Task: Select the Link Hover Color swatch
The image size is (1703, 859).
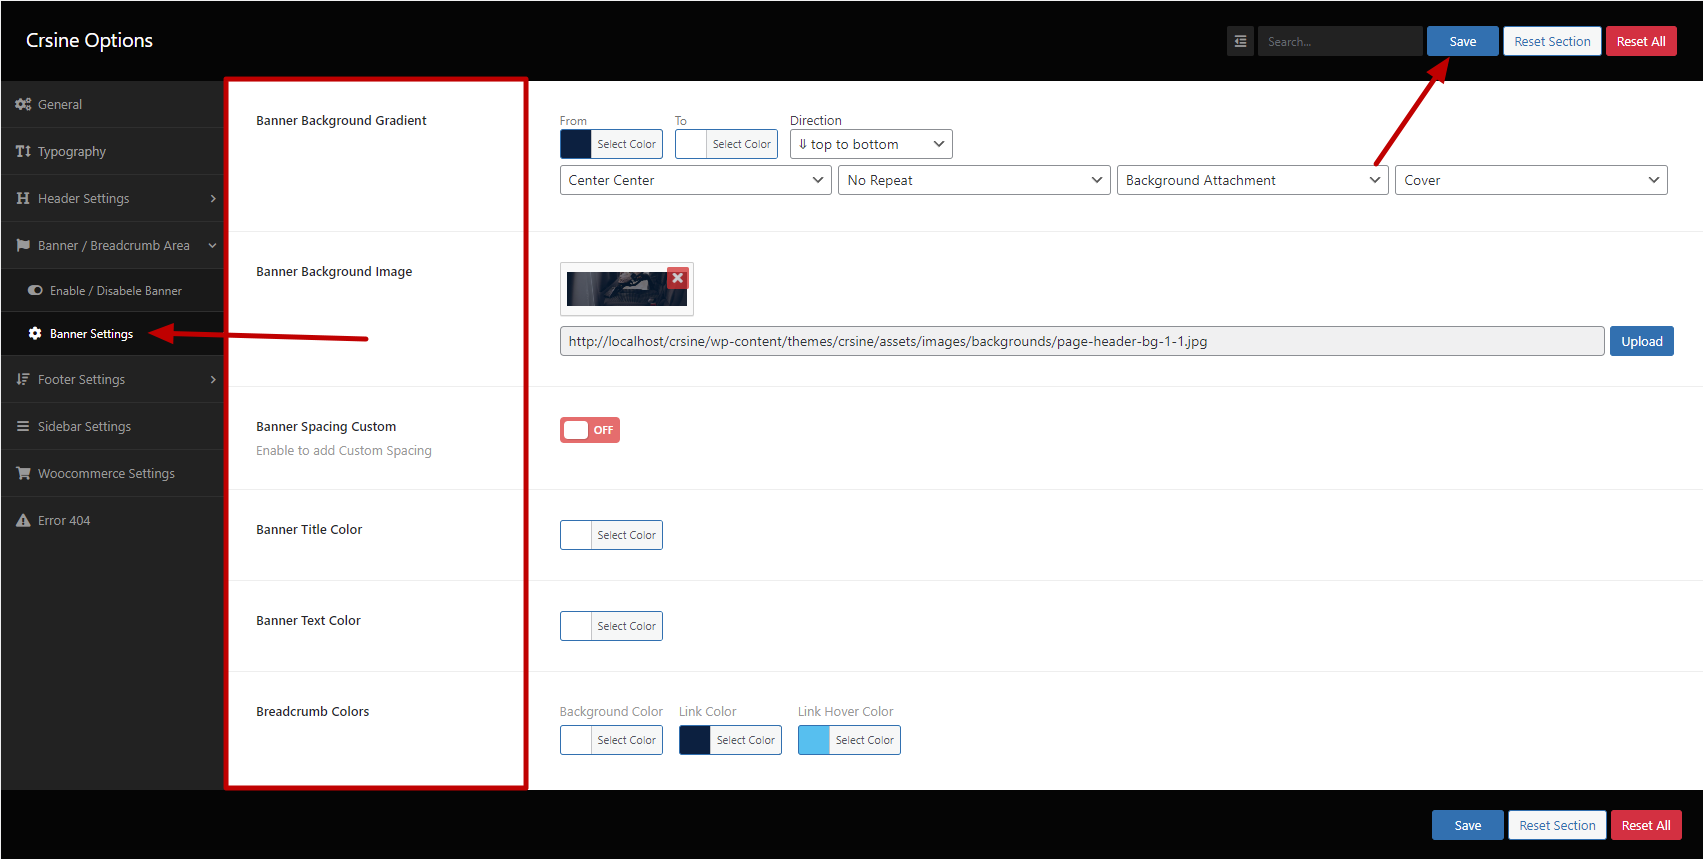Action: click(x=814, y=740)
